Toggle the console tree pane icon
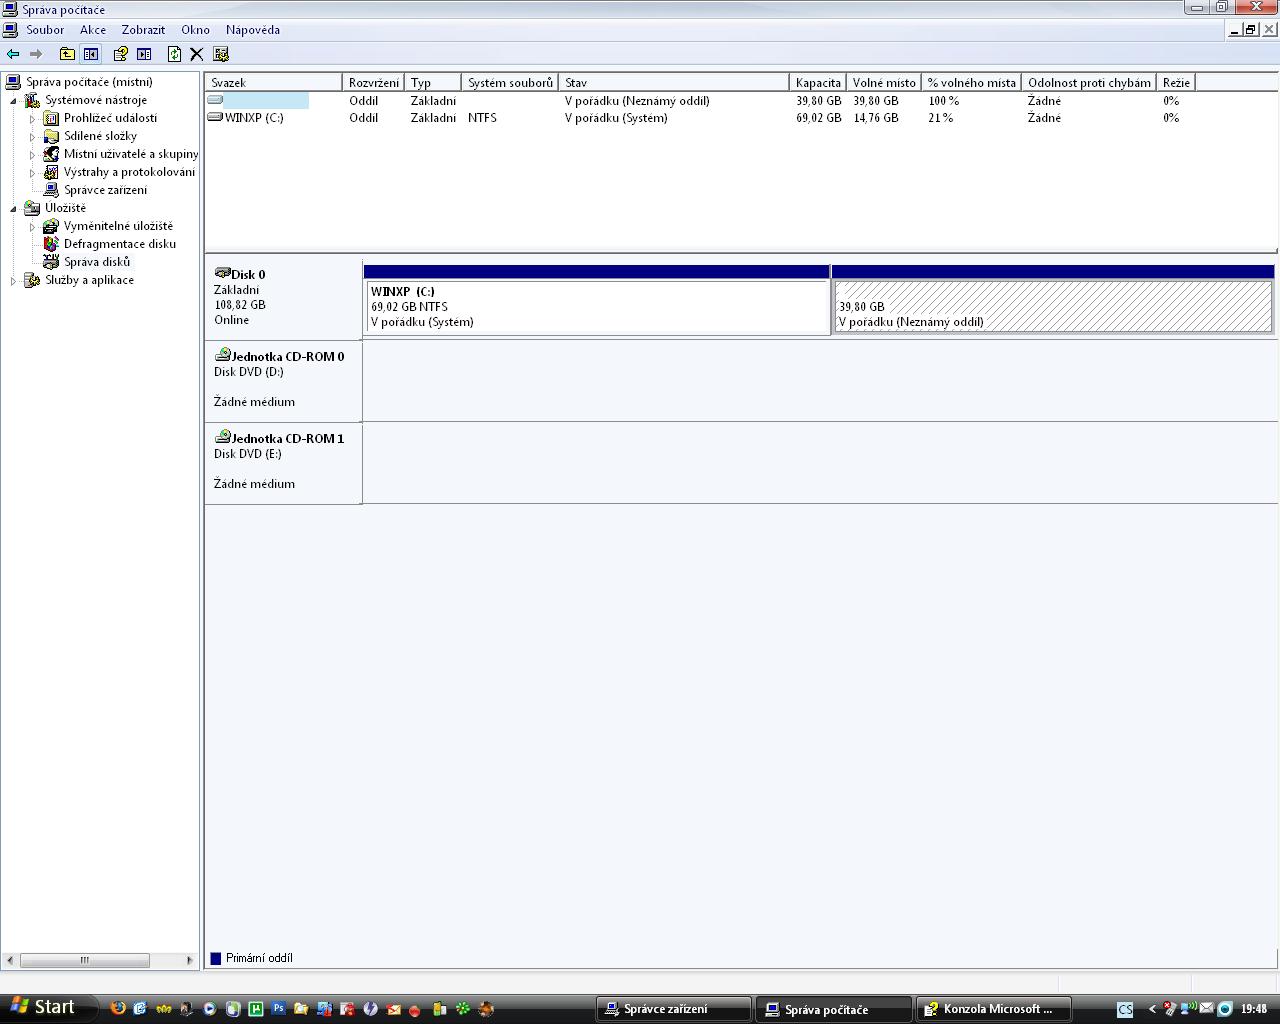This screenshot has width=1280, height=1024. [91, 54]
